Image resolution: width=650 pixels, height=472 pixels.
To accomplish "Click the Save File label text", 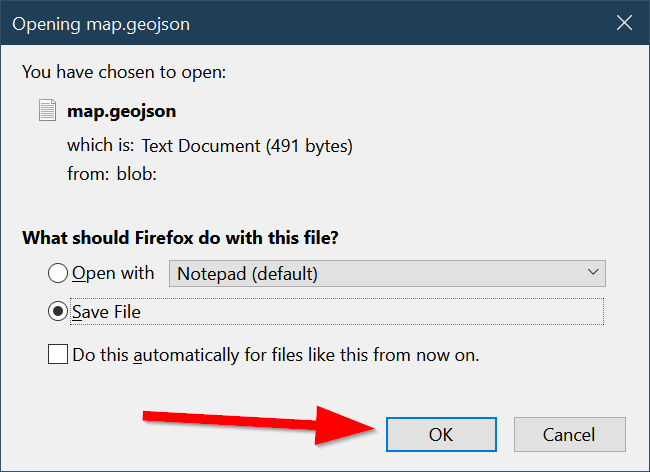I will (106, 312).
